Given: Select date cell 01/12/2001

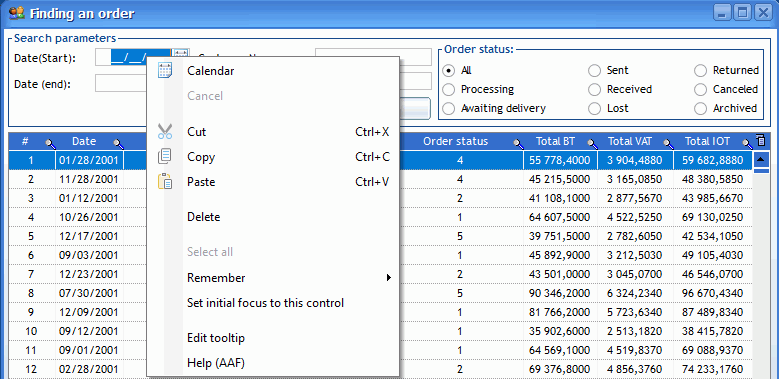Looking at the screenshot, I should click(x=89, y=198).
